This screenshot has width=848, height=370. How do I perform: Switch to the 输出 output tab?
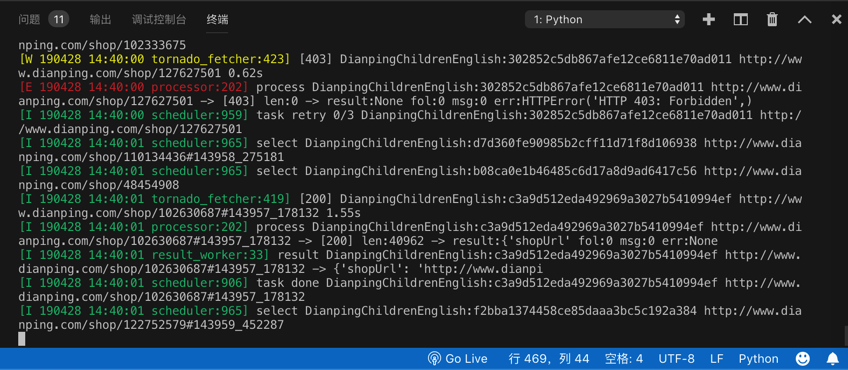coord(100,20)
